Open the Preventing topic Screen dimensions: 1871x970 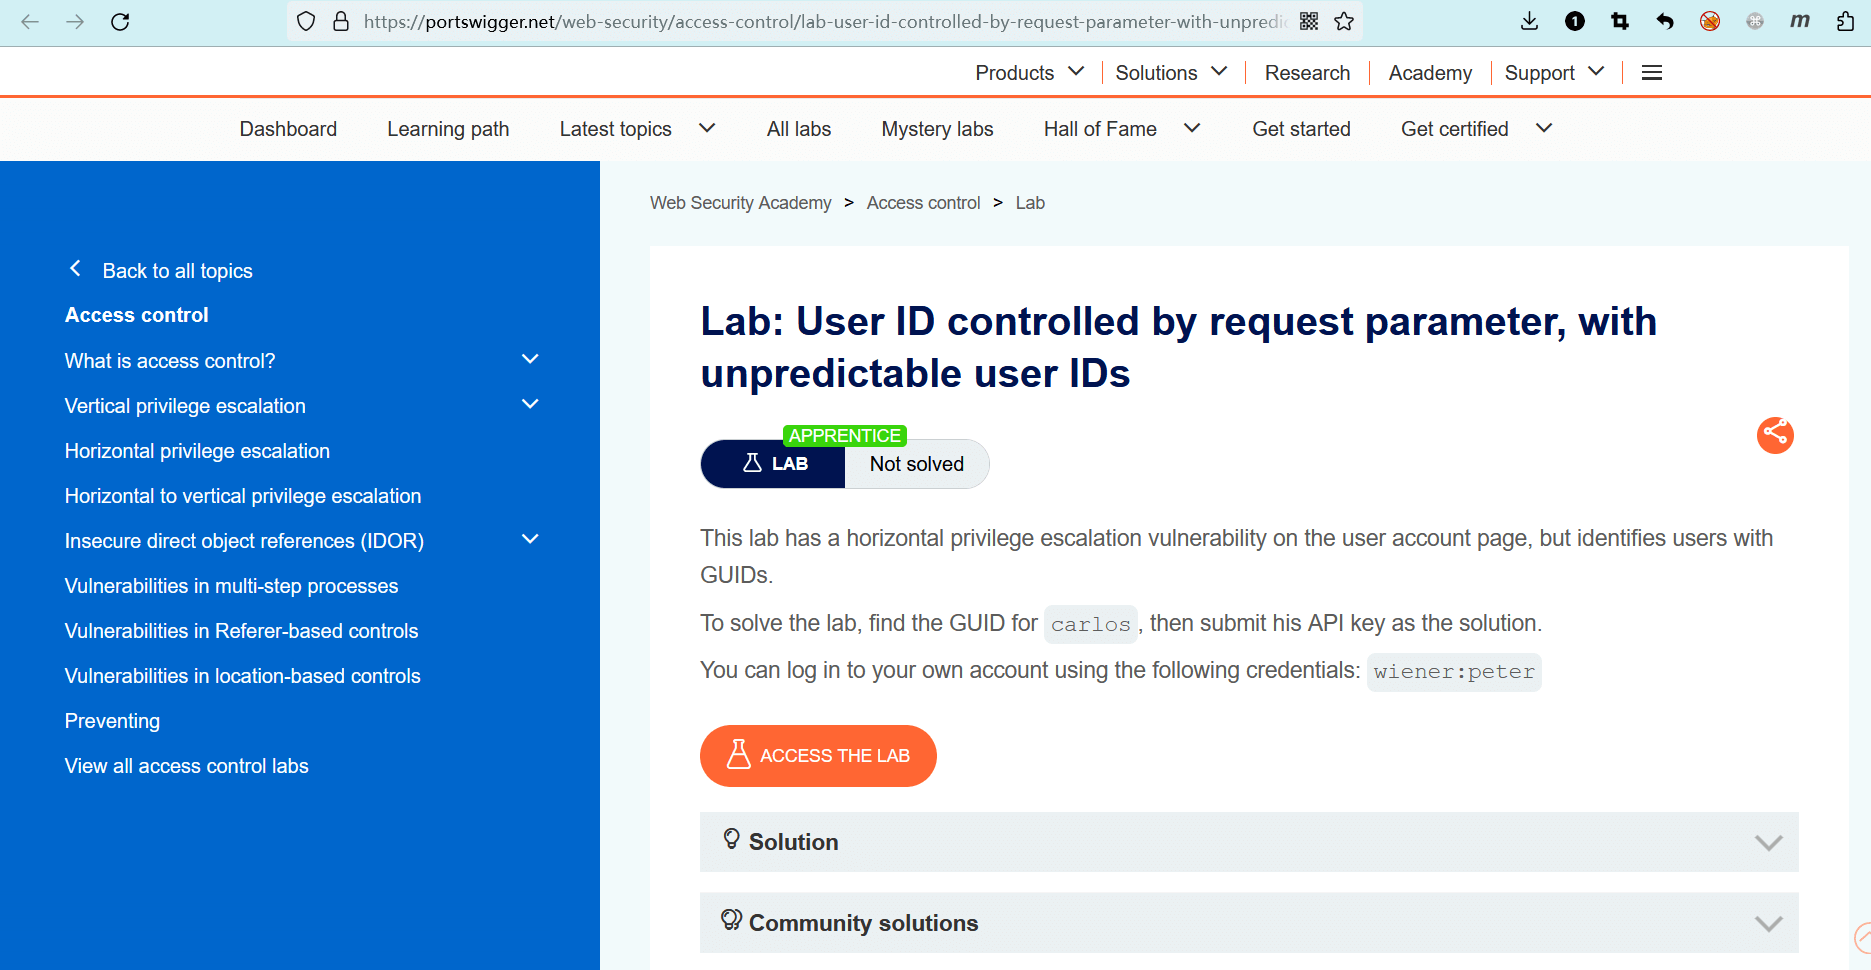tap(112, 721)
